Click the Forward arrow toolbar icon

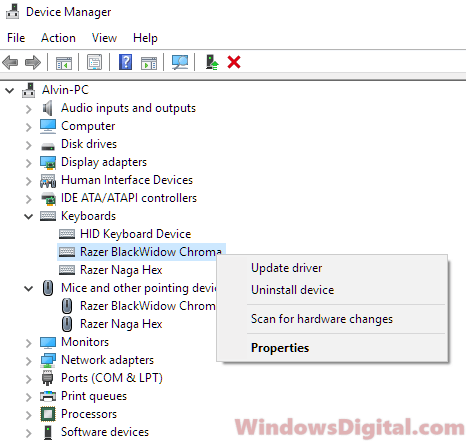coord(33,62)
